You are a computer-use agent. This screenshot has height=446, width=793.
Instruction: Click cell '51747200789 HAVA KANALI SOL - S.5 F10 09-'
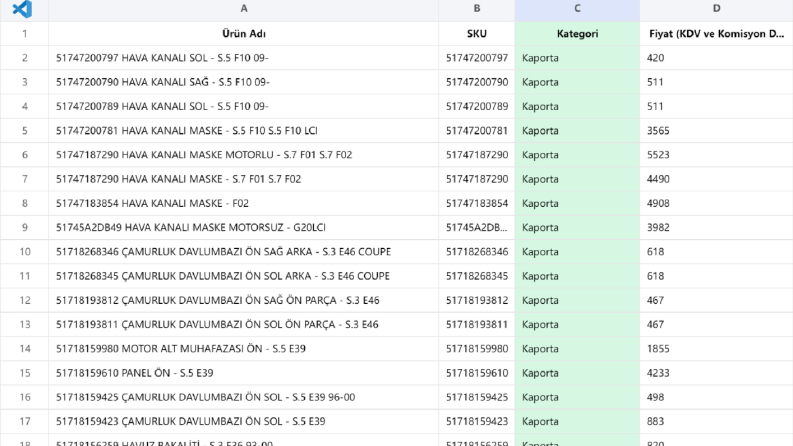coord(244,106)
